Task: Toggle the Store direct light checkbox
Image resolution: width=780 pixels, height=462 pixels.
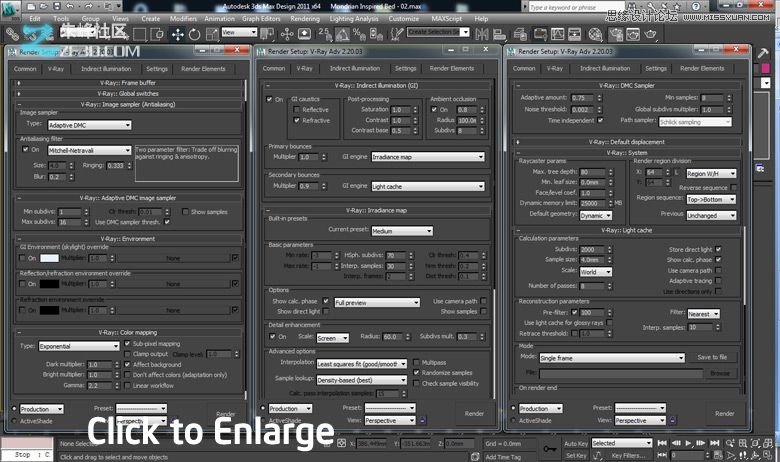Action: pyautogui.click(x=718, y=250)
